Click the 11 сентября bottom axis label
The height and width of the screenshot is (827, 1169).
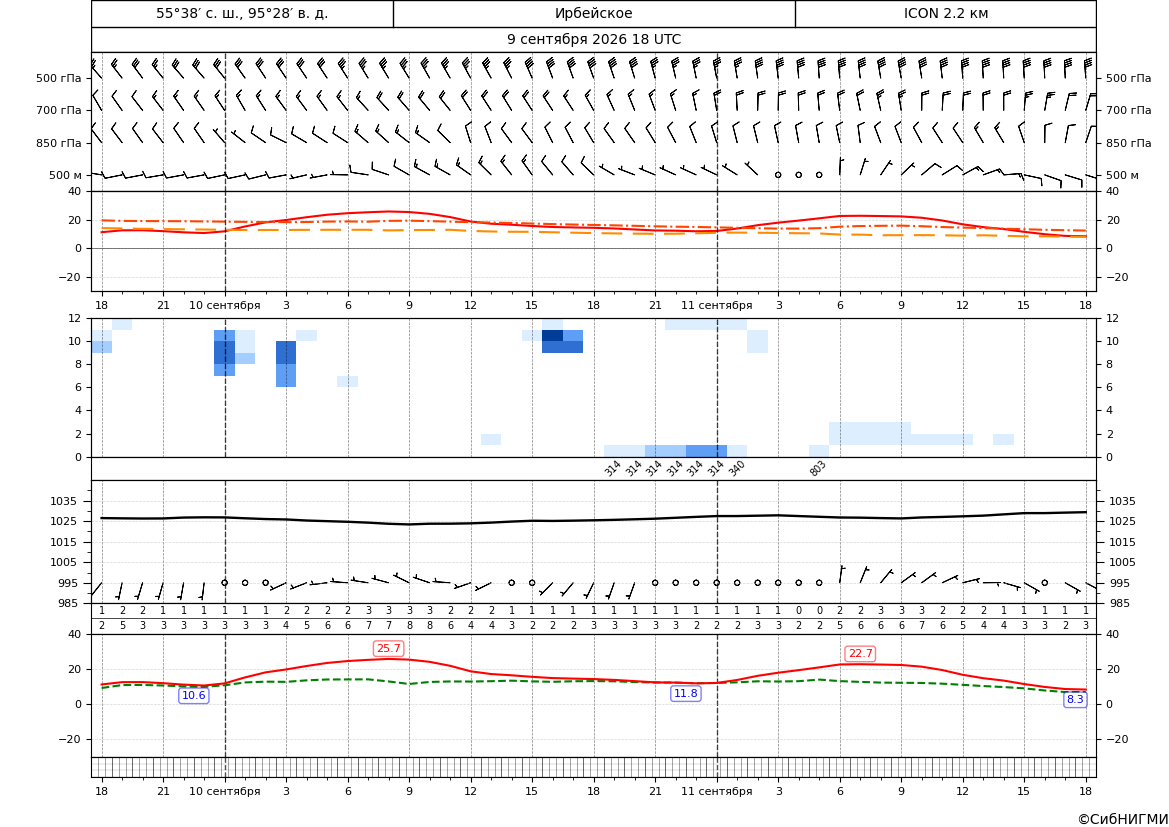coord(716,791)
